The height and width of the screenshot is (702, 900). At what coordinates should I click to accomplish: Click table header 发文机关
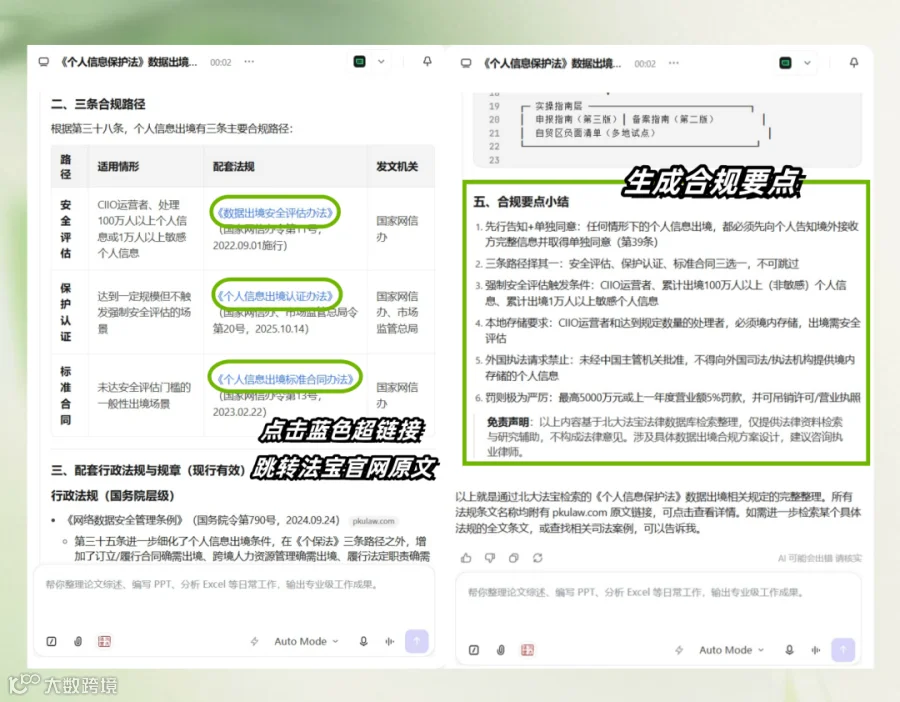pyautogui.click(x=397, y=166)
